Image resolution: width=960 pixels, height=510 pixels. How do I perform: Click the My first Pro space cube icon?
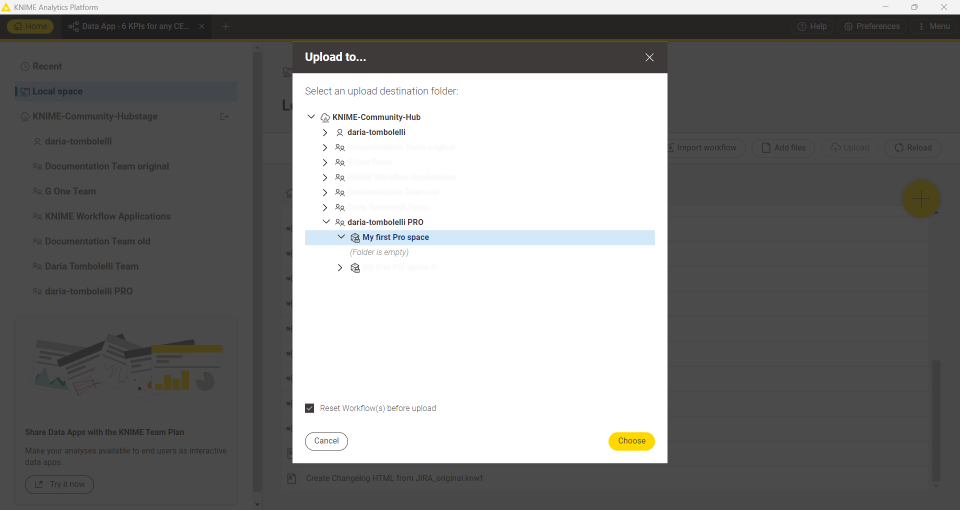click(x=355, y=237)
